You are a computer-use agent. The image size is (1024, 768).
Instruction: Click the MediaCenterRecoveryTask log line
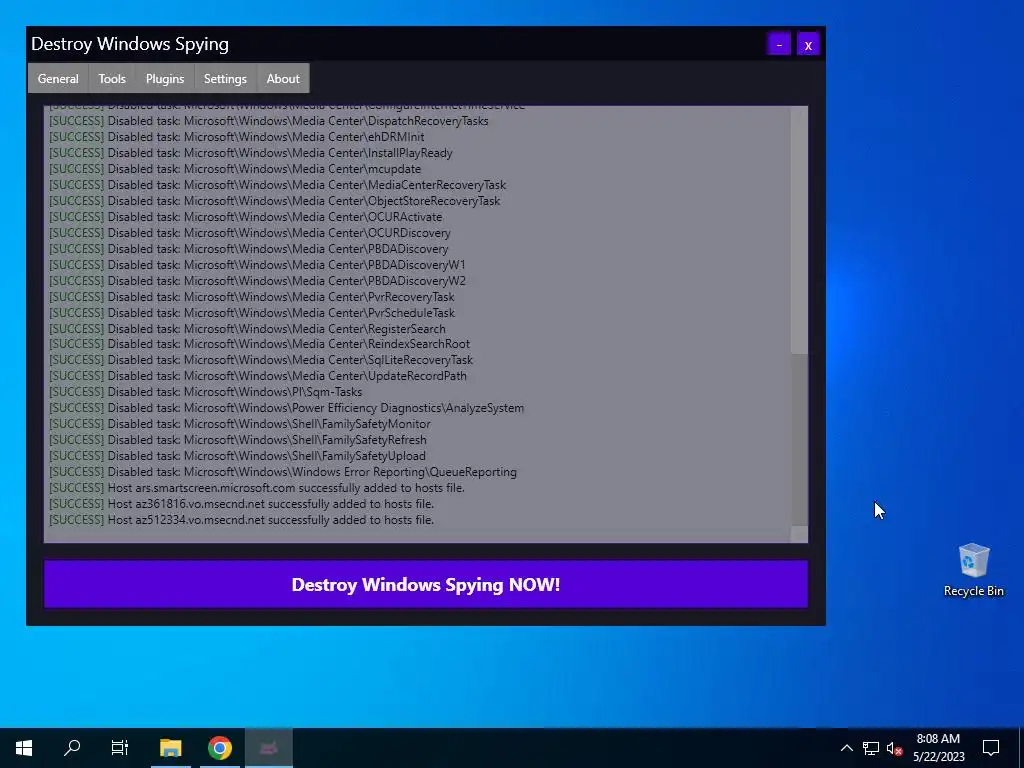click(x=278, y=185)
